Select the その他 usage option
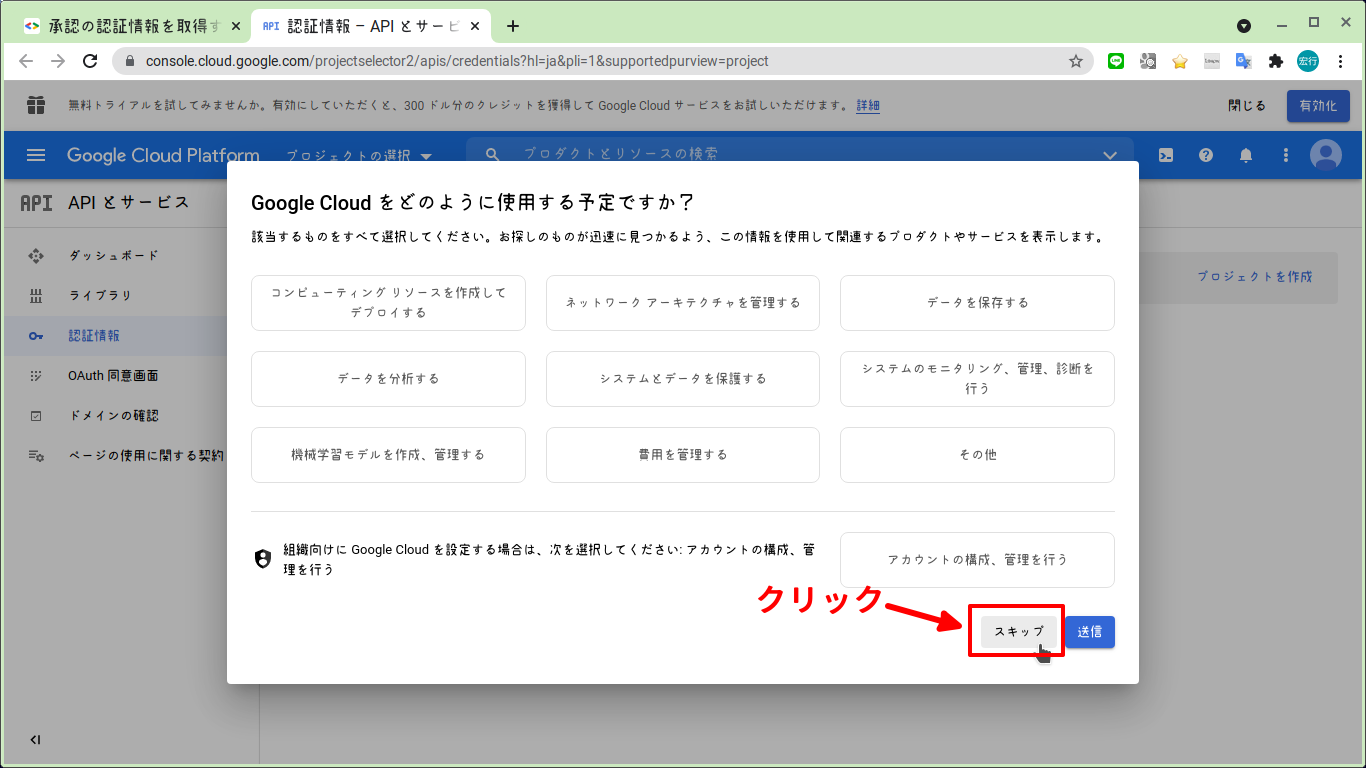The width and height of the screenshot is (1366, 768). tap(976, 455)
